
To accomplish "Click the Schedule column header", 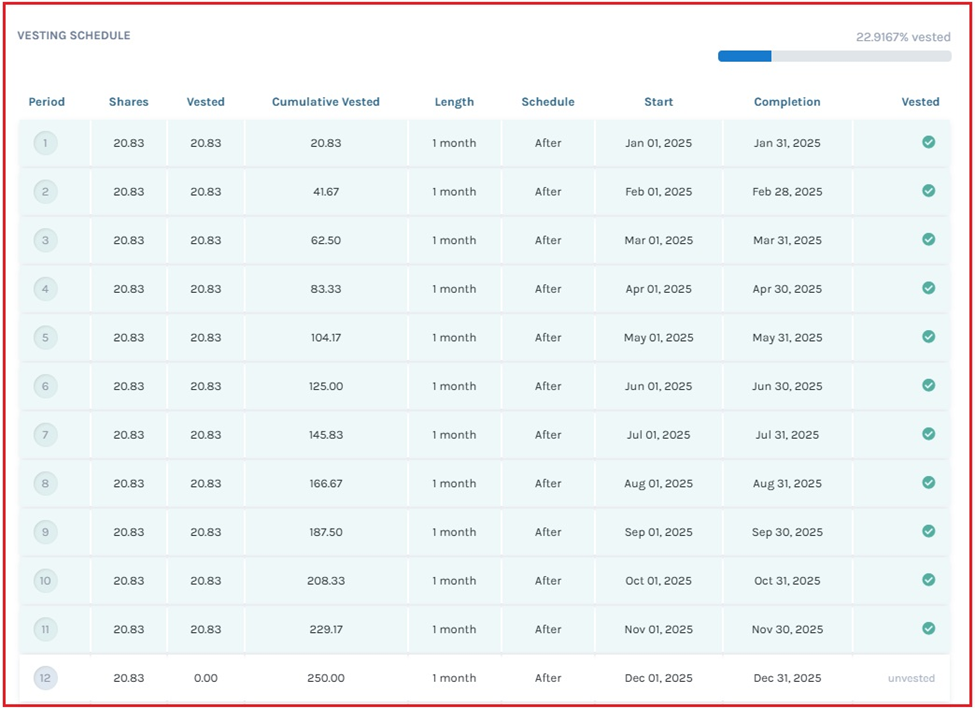I will coord(547,102).
